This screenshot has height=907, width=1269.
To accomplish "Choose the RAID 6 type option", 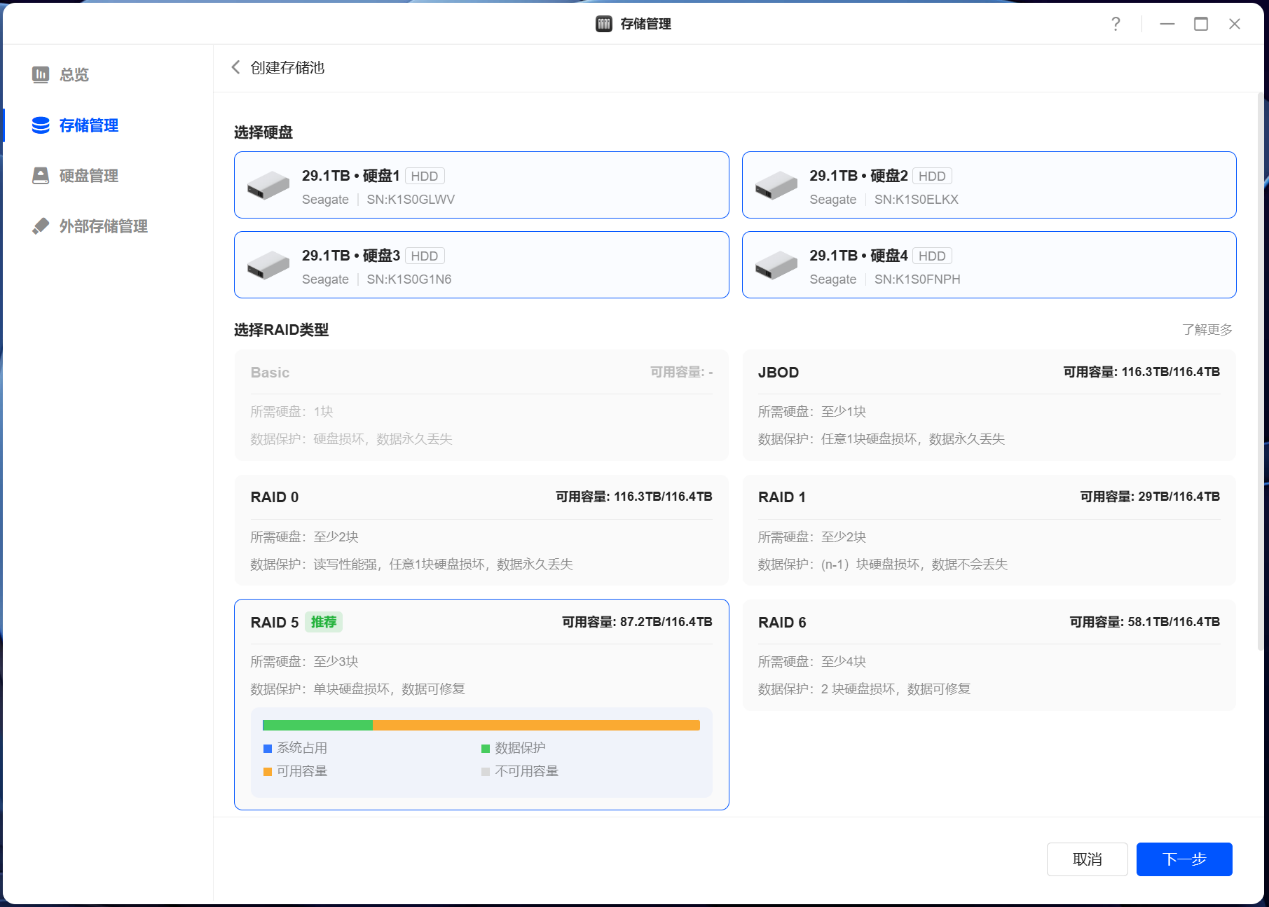I will (988, 654).
